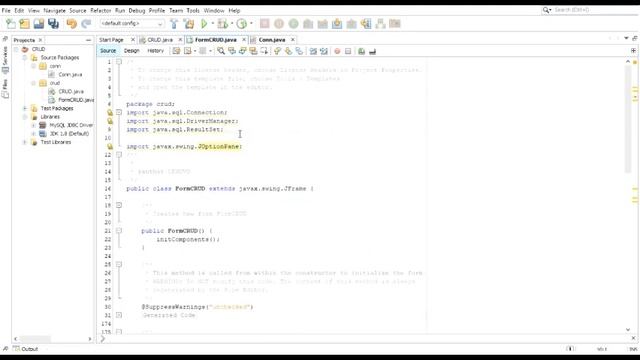This screenshot has height=360, width=640.
Task: Click lightbulb hint on line 7
Action: tap(110, 112)
